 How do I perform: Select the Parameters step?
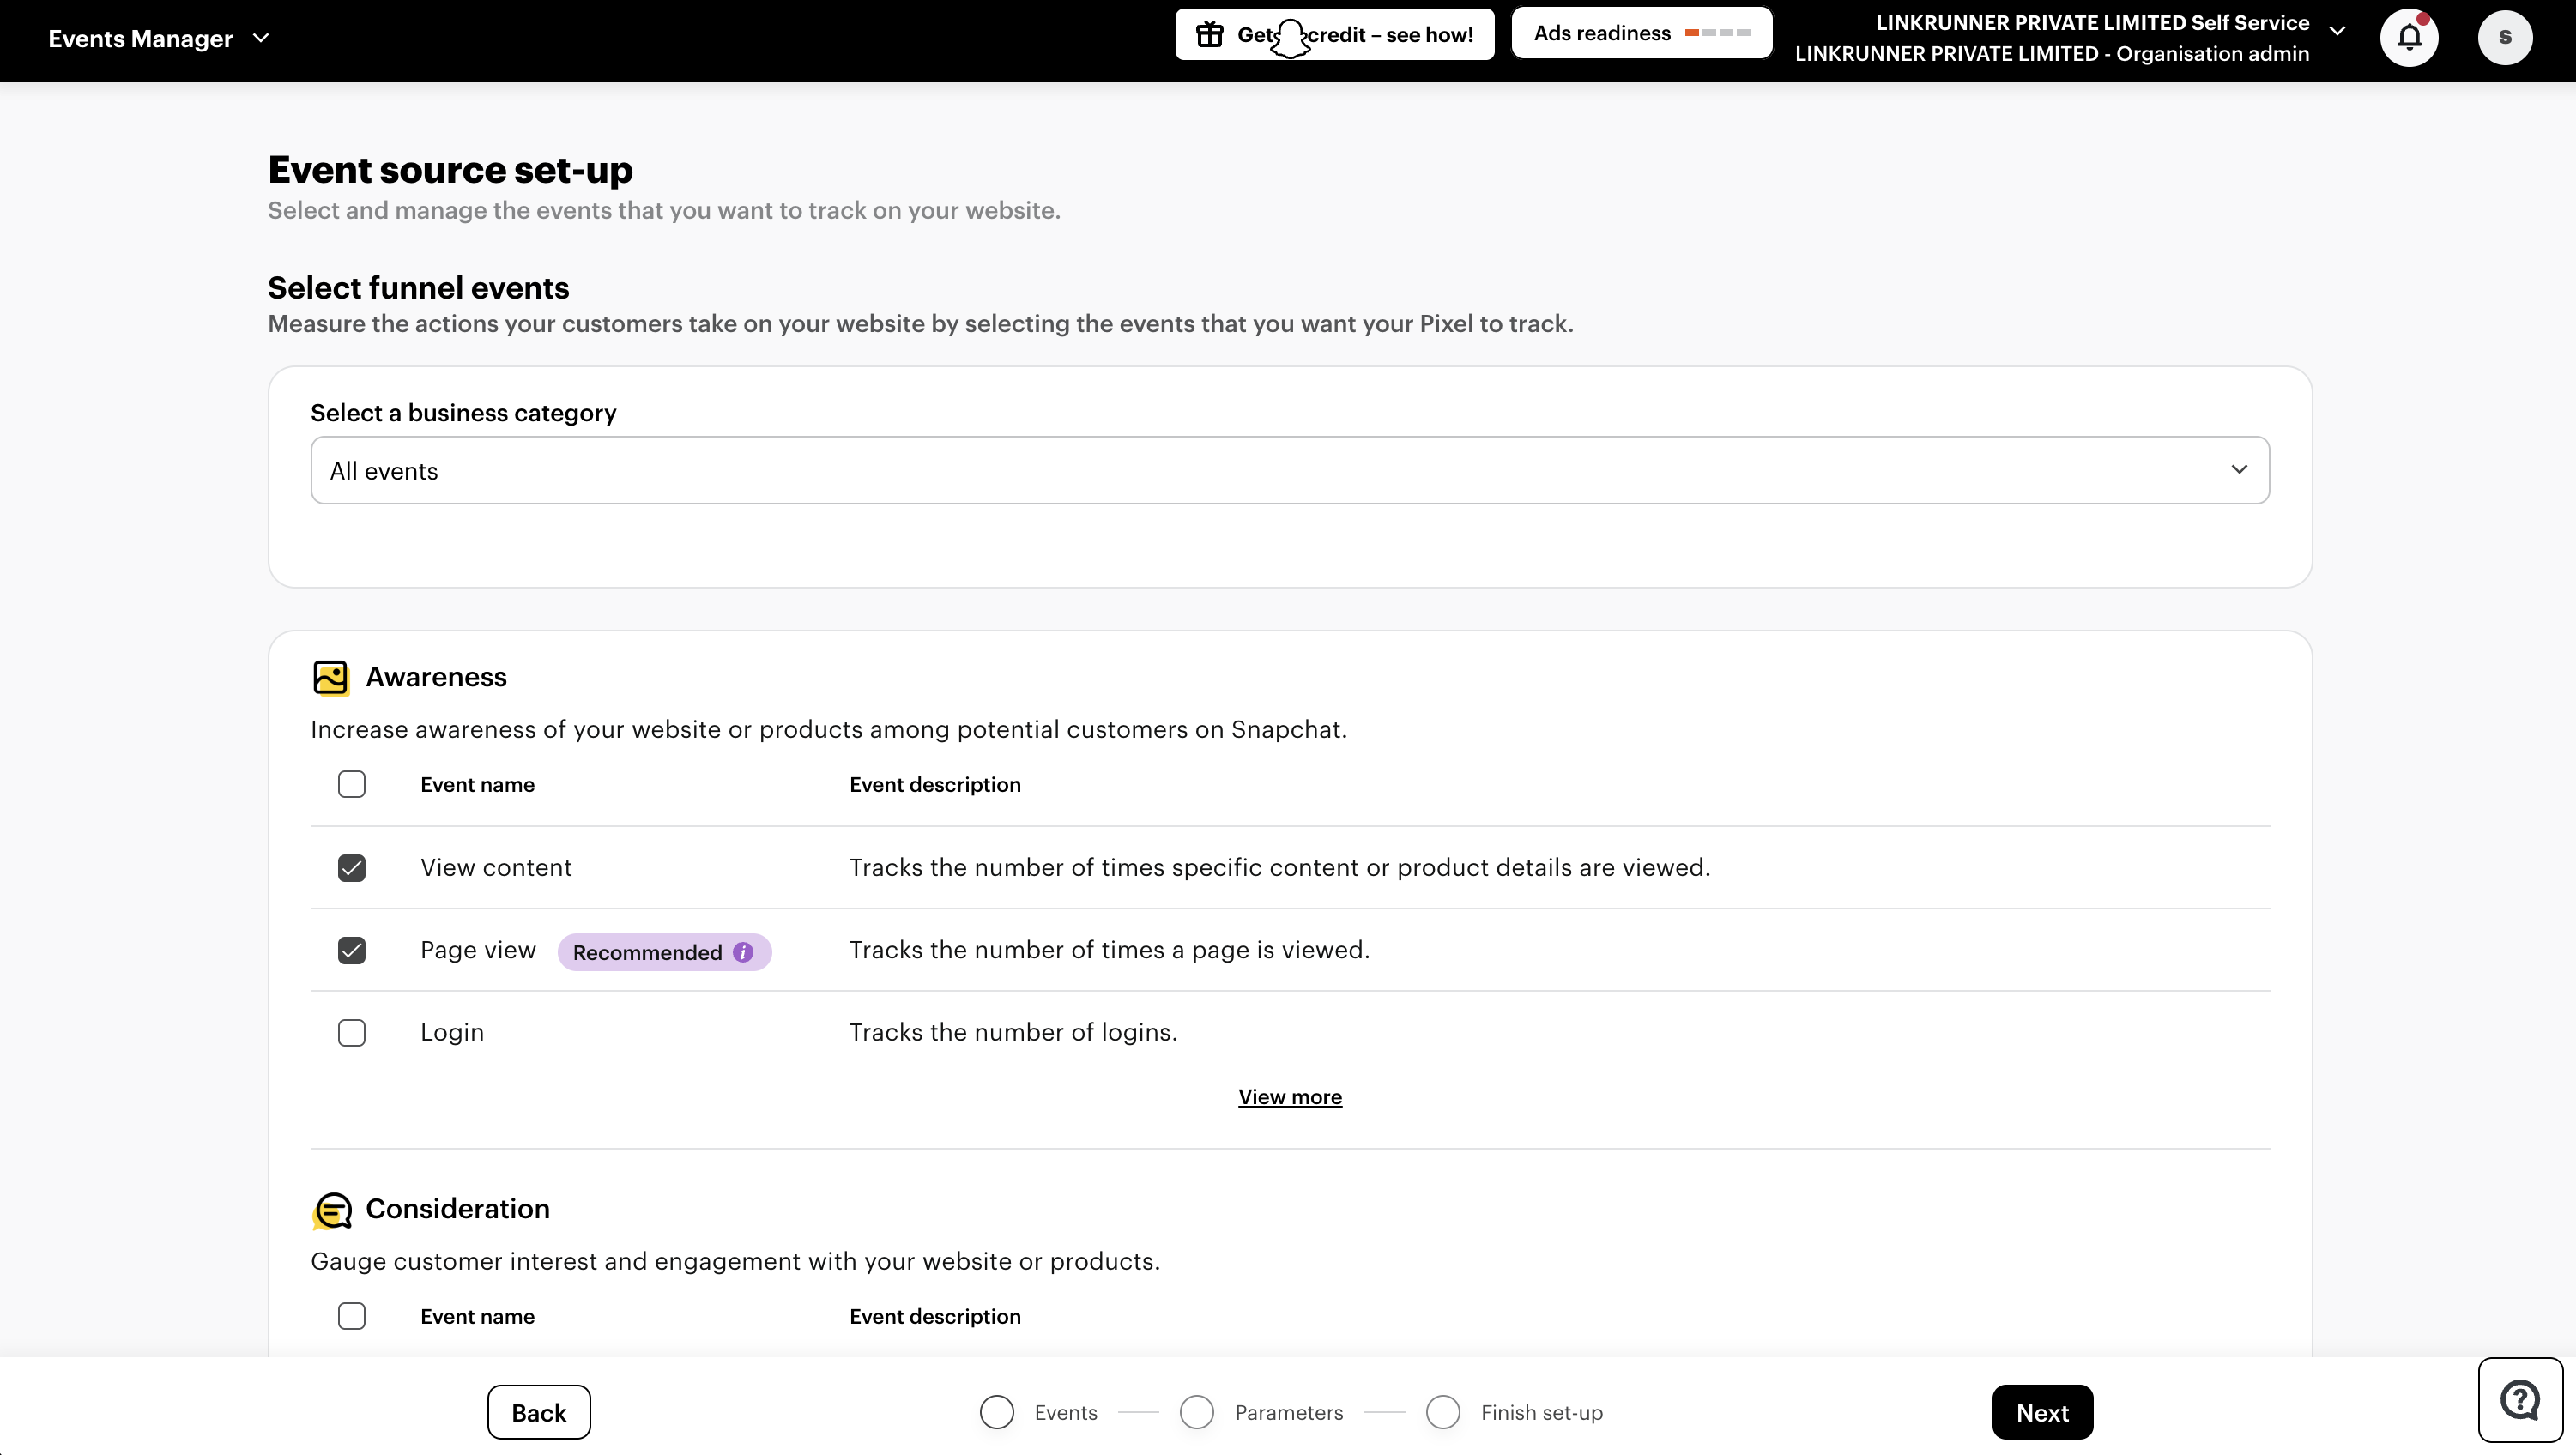pos(1196,1412)
